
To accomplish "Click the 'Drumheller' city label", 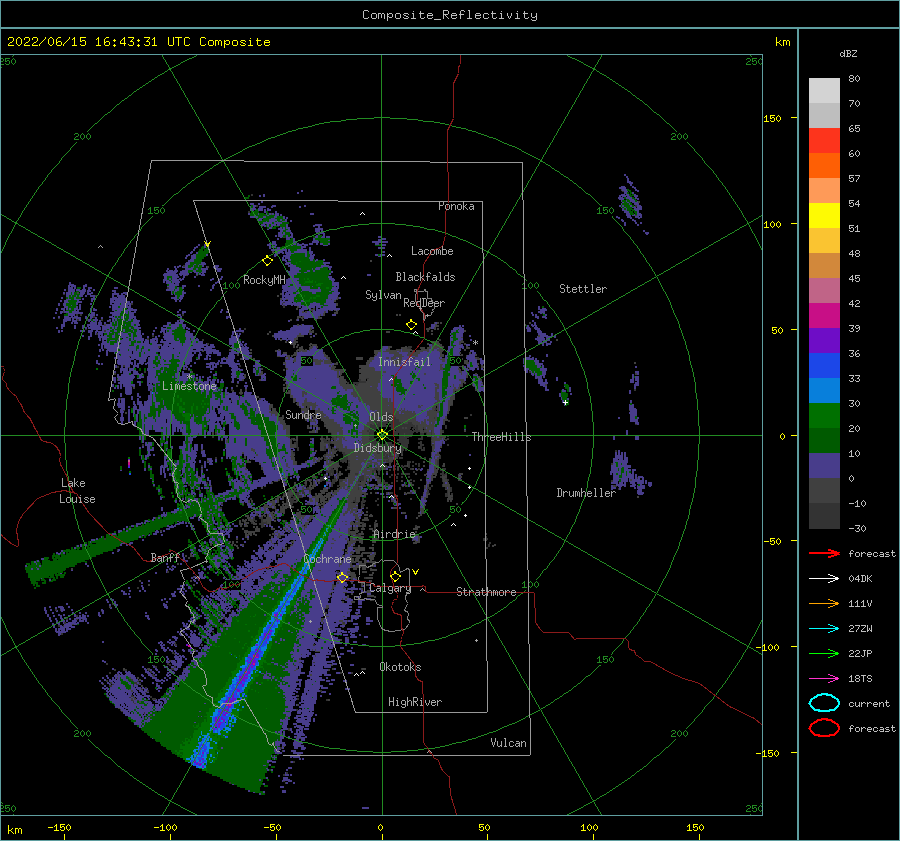I will [x=586, y=493].
